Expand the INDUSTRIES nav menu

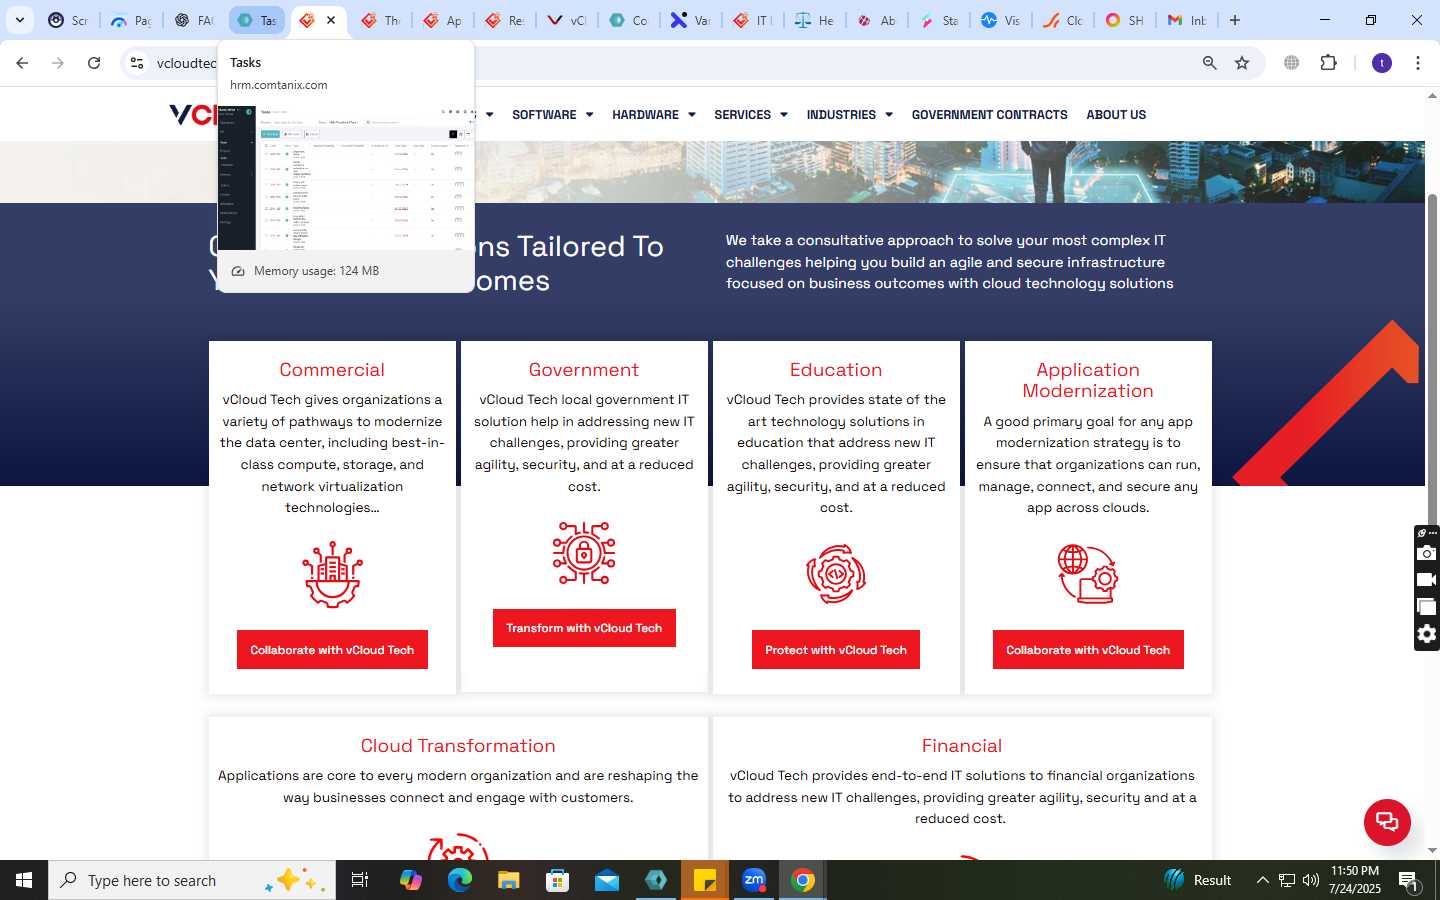[850, 115]
